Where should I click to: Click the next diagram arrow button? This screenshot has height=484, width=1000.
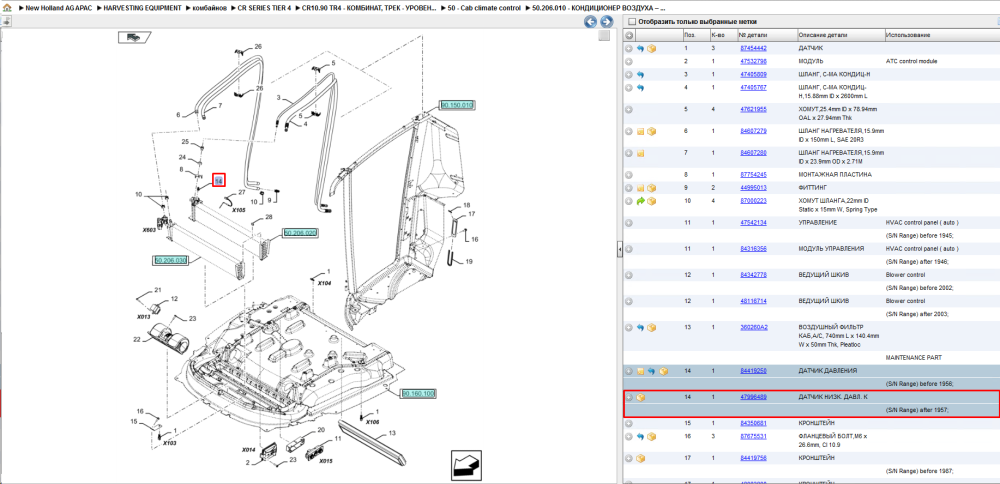606,22
